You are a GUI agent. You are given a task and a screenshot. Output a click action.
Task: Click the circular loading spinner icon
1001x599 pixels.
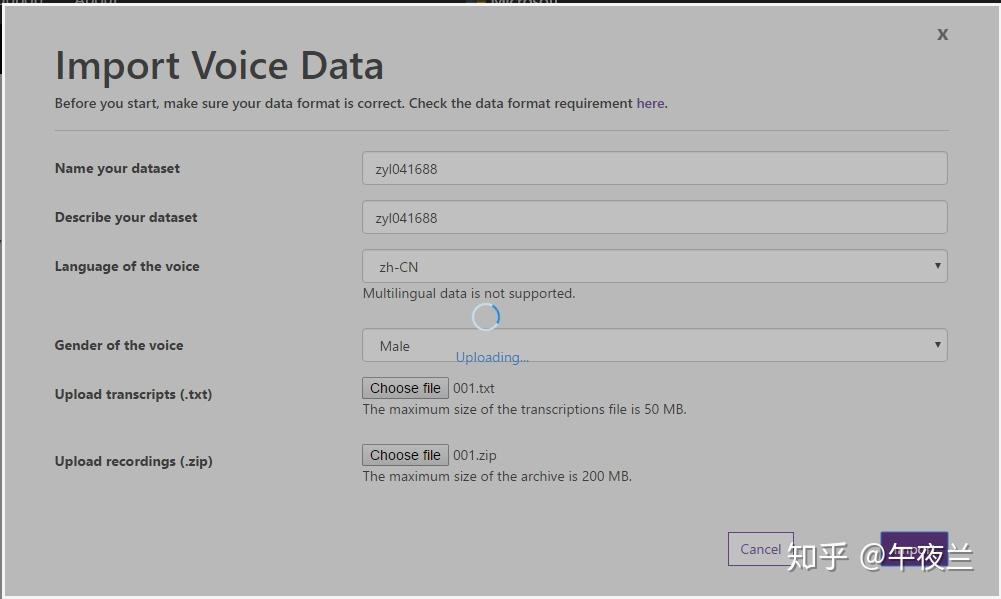pos(486,317)
